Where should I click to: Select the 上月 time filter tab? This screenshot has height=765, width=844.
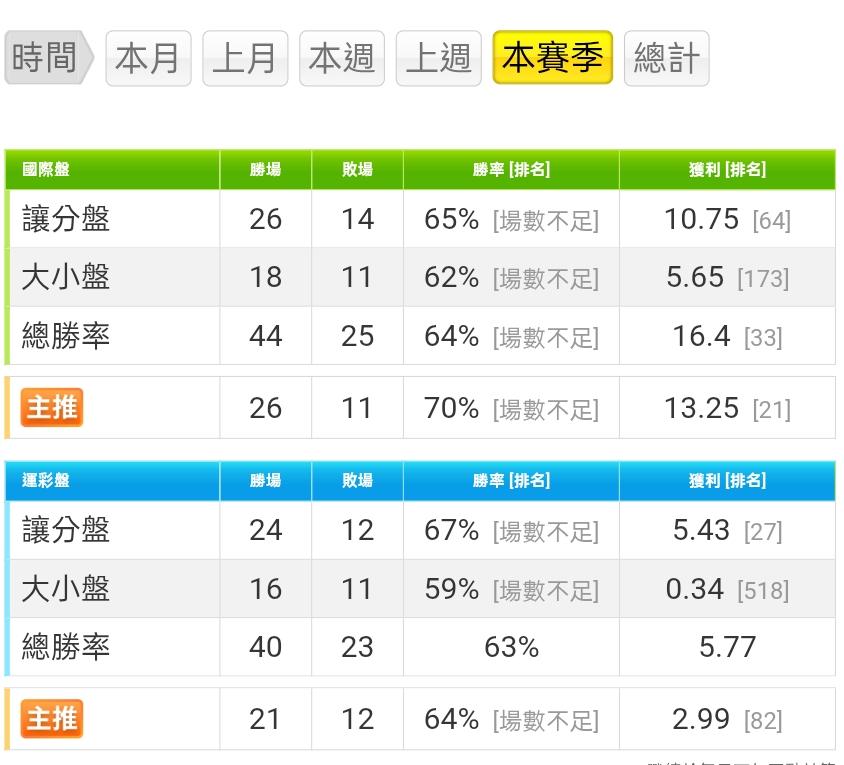(245, 58)
